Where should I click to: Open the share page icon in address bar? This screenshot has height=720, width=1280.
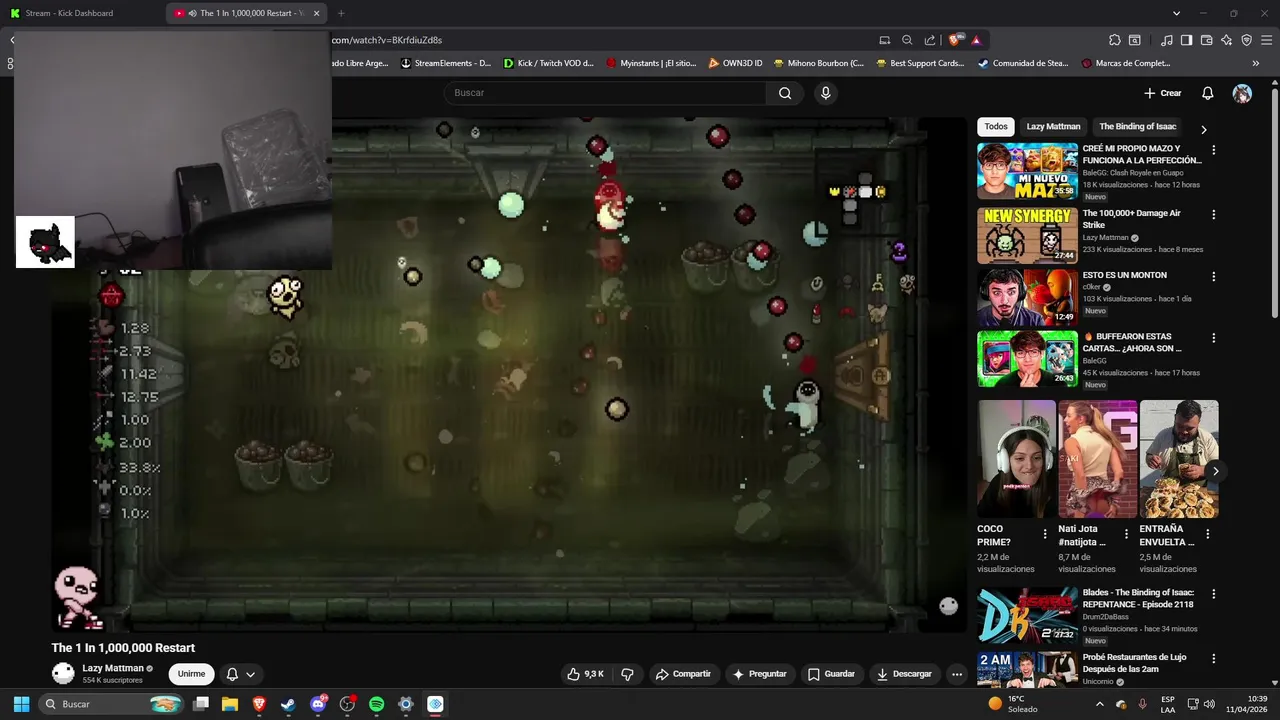pos(930,40)
